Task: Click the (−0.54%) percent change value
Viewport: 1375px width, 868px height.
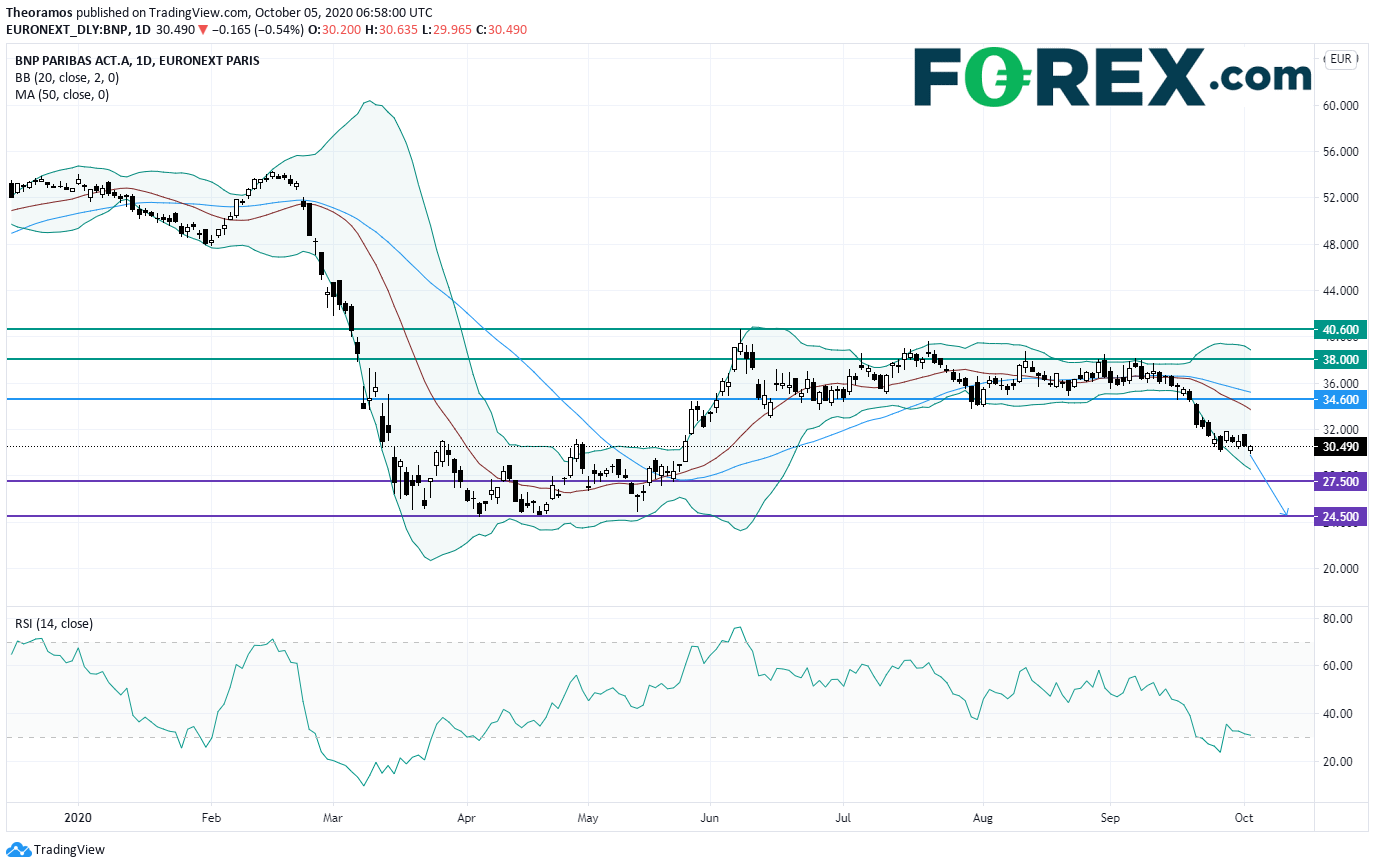Action: [x=279, y=30]
